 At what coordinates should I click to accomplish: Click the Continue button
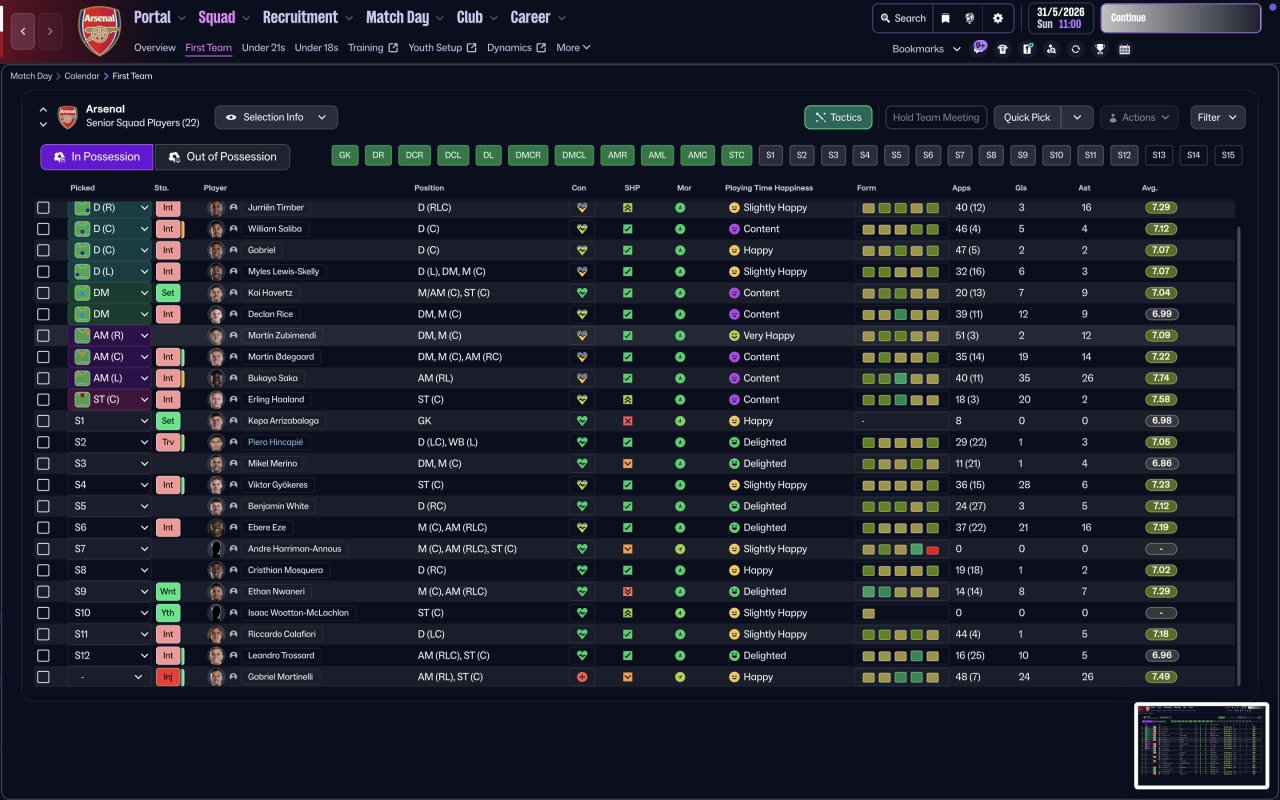tap(1181, 18)
